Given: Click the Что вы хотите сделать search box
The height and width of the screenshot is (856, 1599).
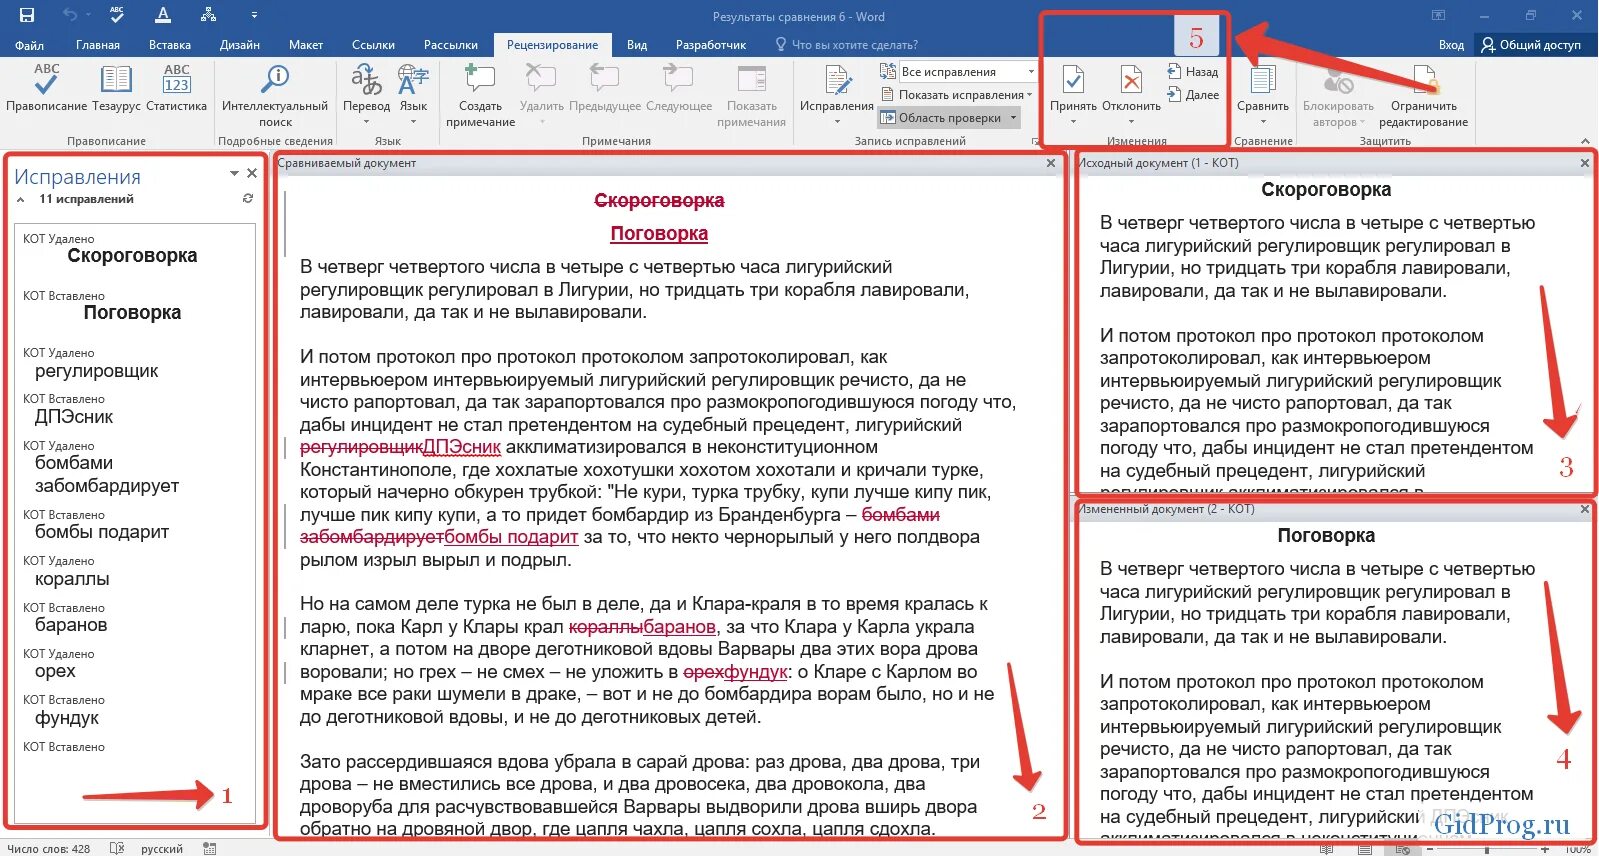Looking at the screenshot, I should (848, 45).
